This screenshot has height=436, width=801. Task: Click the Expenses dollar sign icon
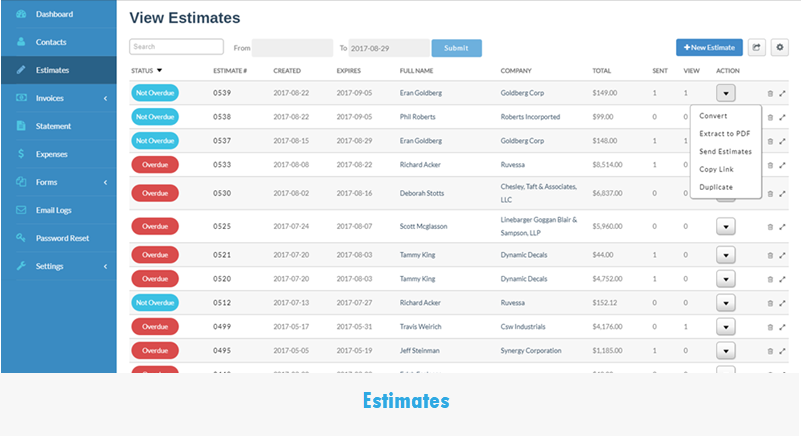point(21,154)
